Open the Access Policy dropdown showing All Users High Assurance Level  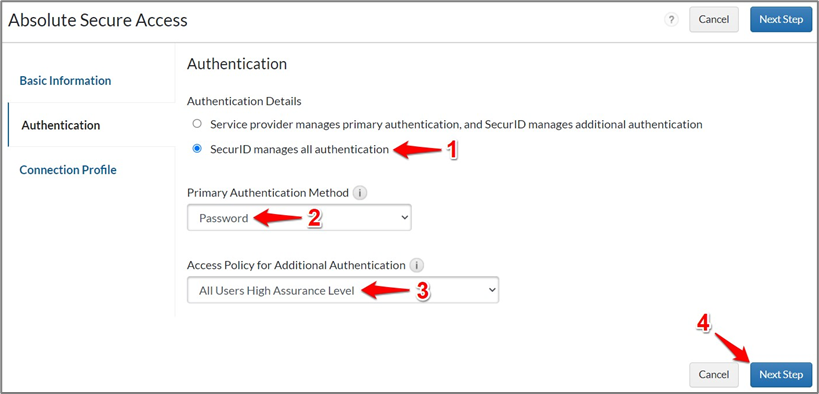click(x=343, y=291)
